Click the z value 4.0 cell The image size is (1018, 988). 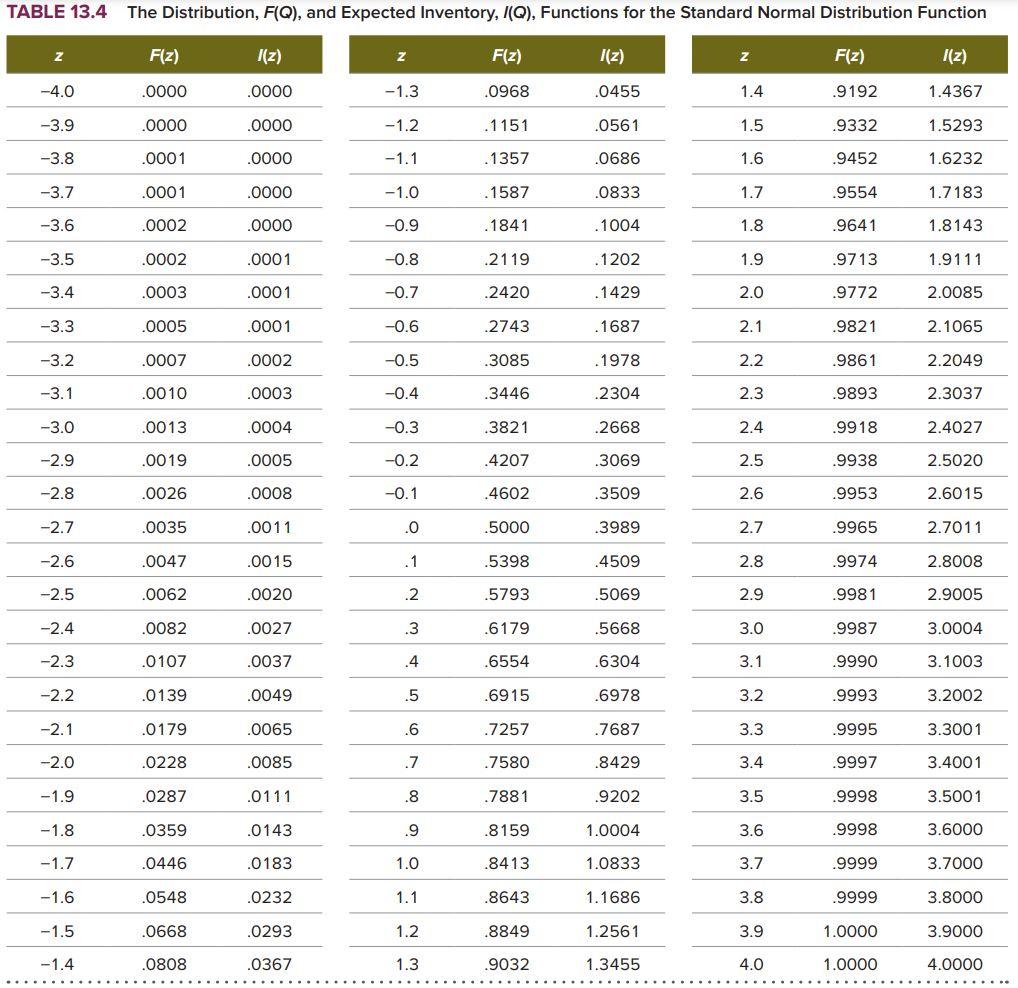(x=751, y=964)
